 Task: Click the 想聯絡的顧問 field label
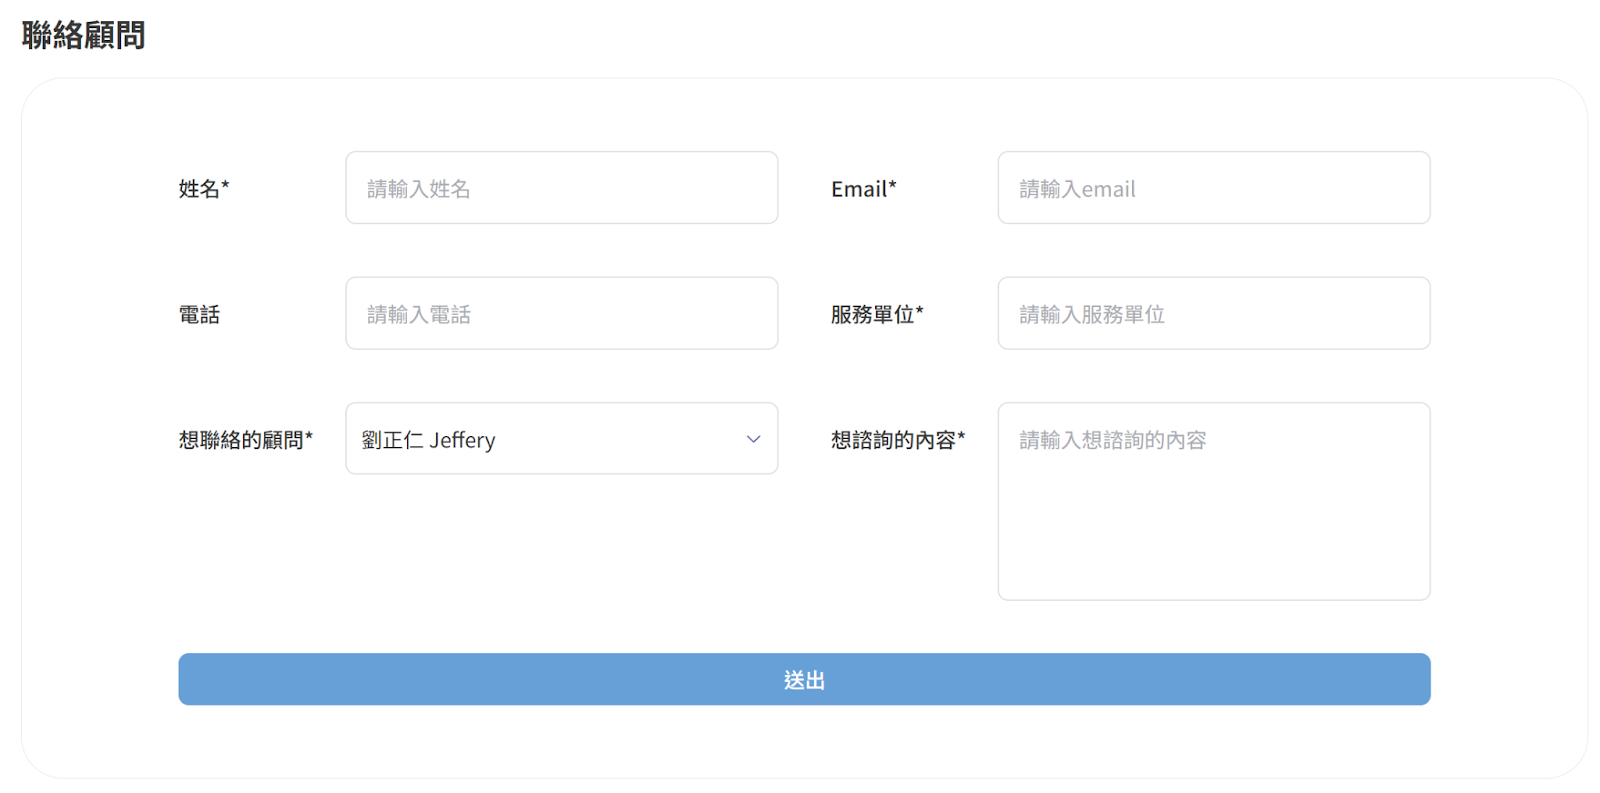pos(241,440)
